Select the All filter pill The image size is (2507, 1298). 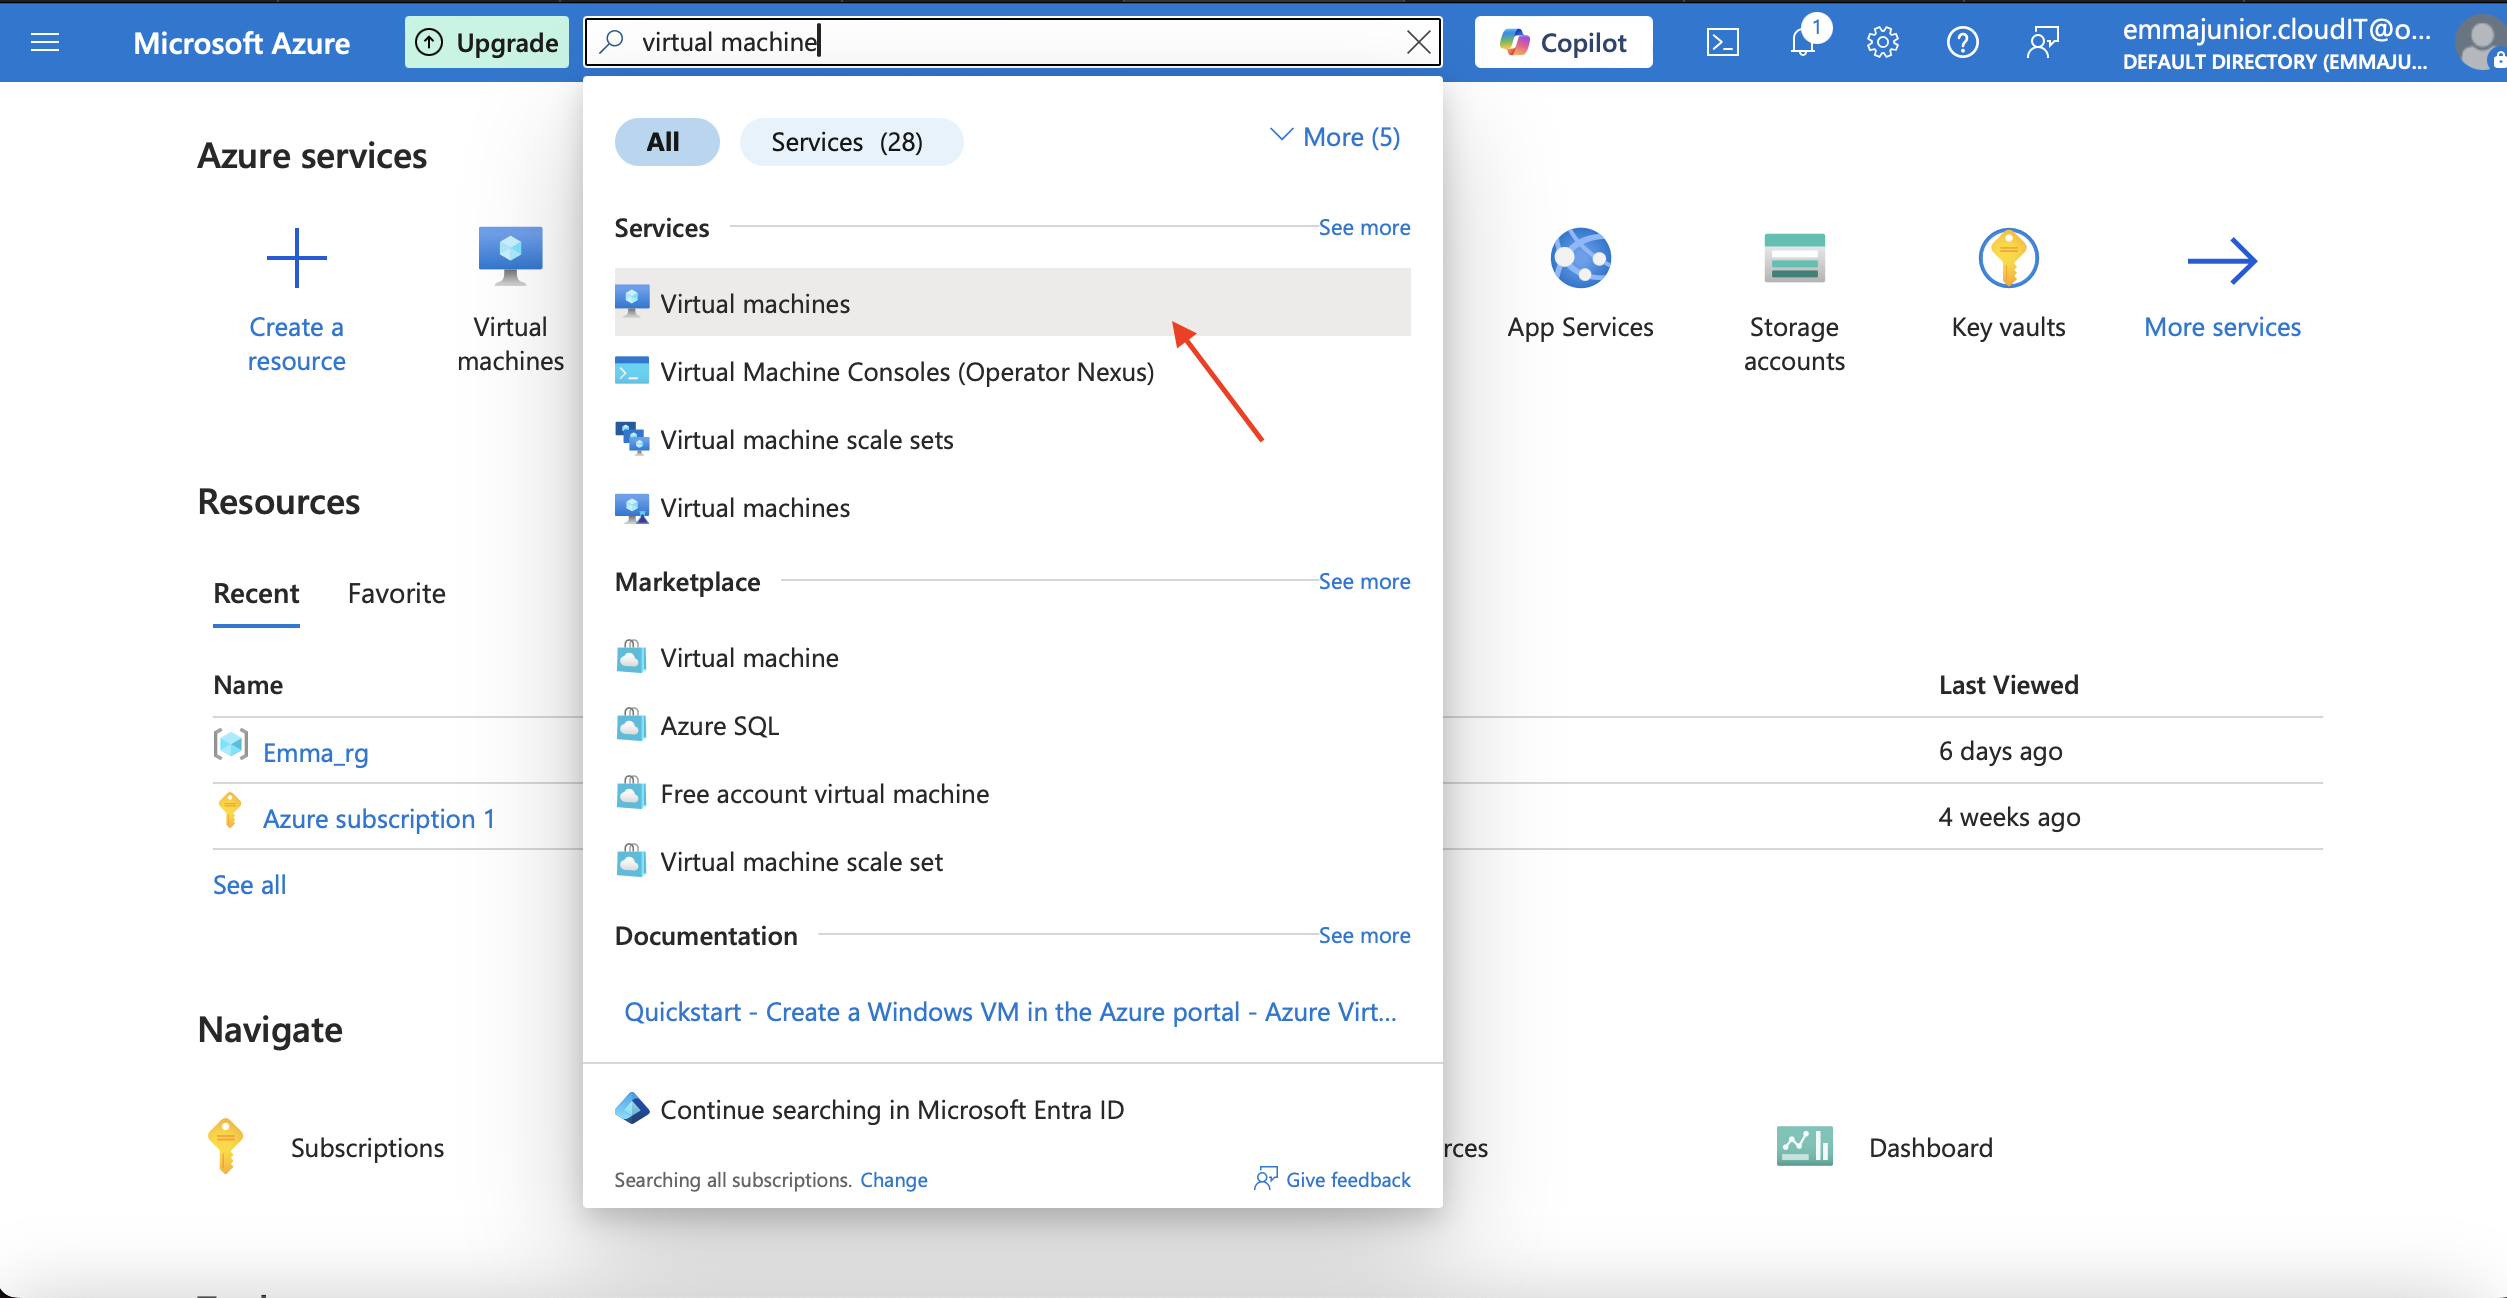666,142
